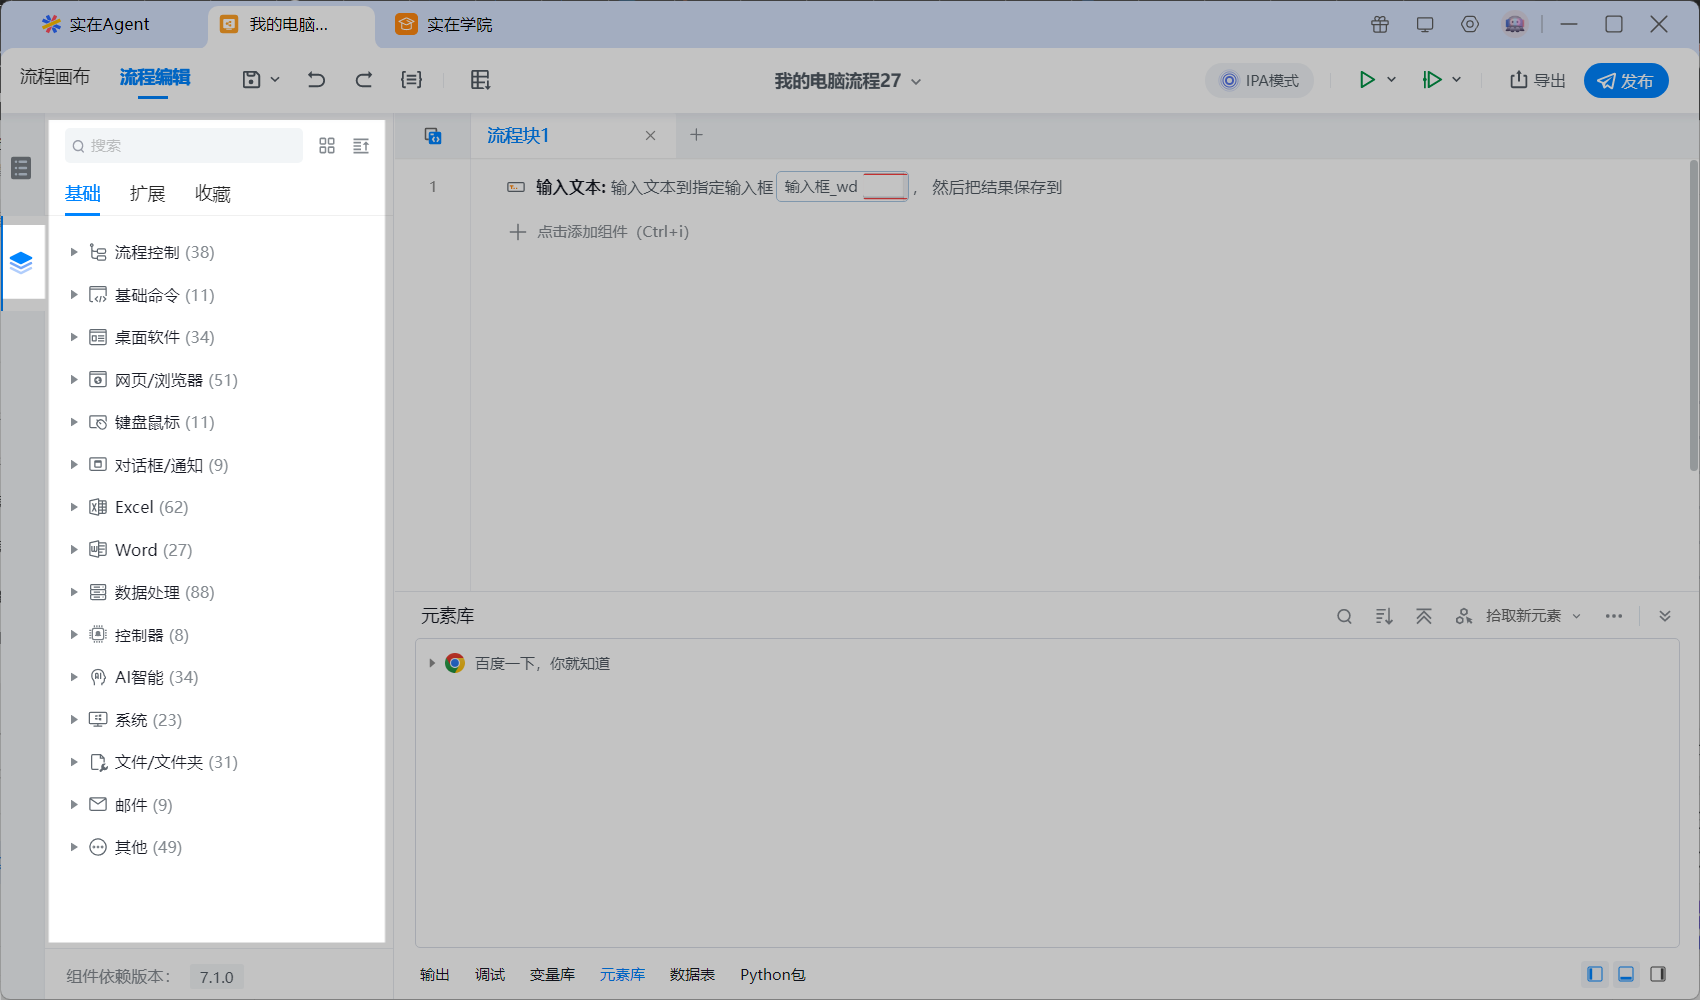Screen dimensions: 1700x1000
Task: Click the list icon in left sidebar
Action: (x=21, y=168)
